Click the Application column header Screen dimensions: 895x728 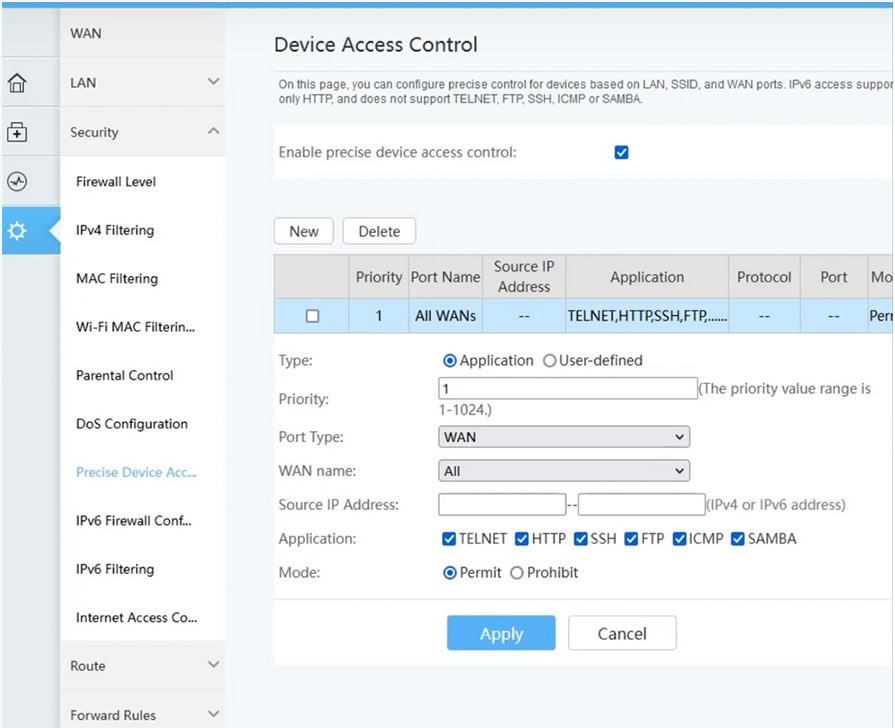point(647,277)
